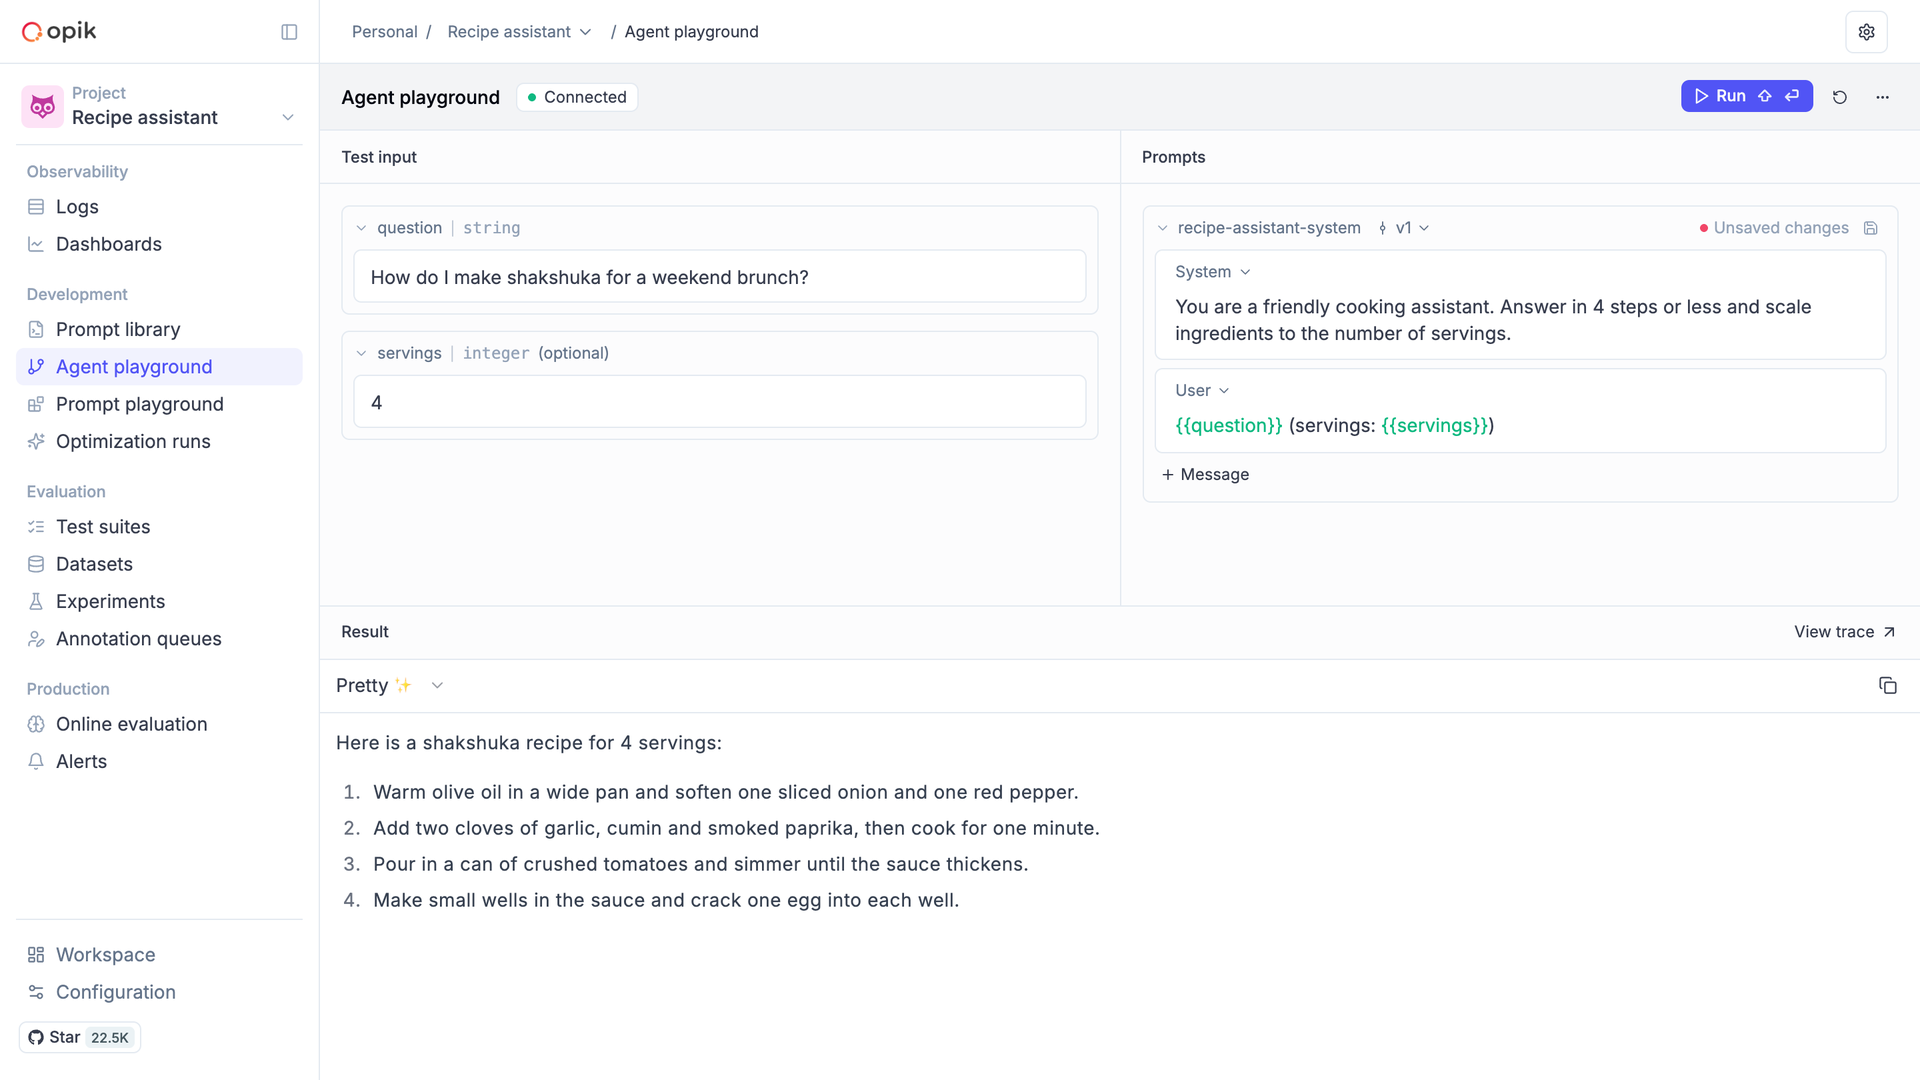The image size is (1920, 1080).
Task: Open Experiments page
Action: [x=159, y=602]
